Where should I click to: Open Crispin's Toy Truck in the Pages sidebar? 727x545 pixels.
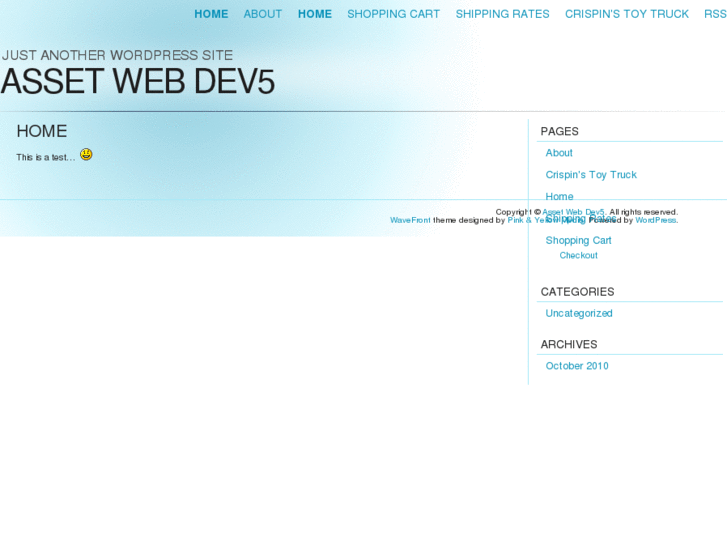(x=591, y=175)
